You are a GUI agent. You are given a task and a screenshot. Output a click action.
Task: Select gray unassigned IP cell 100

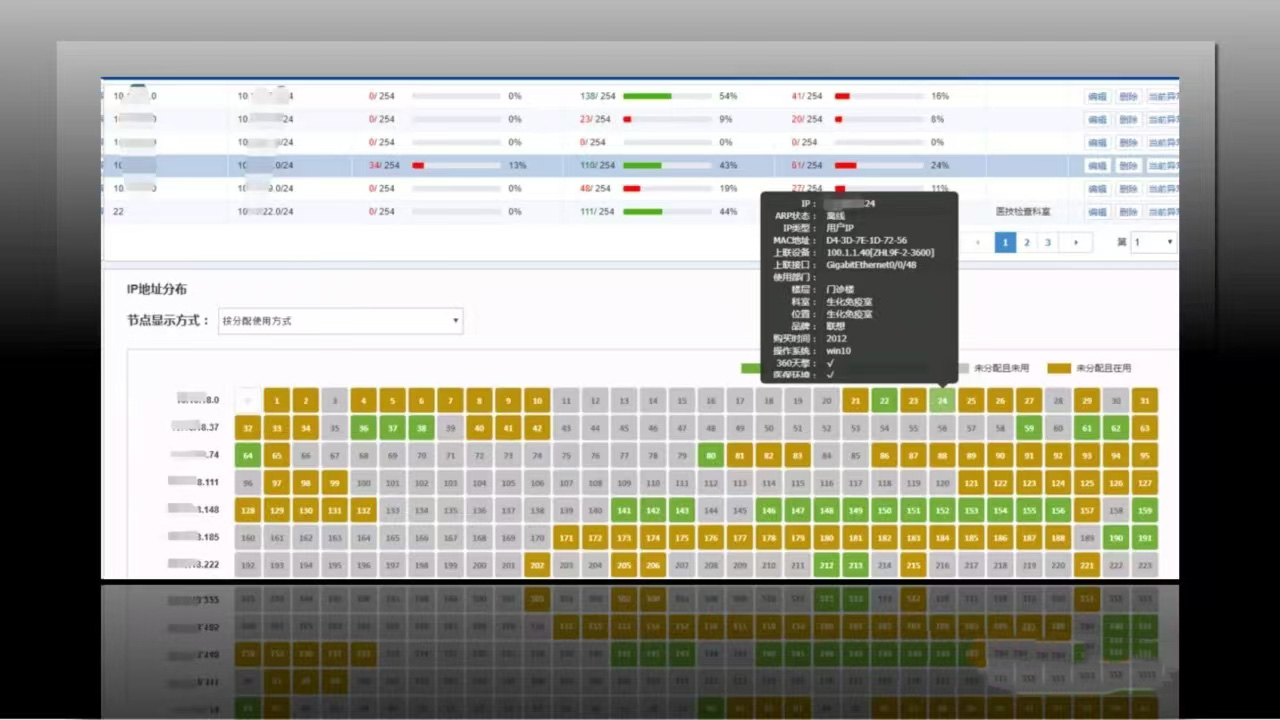pyautogui.click(x=364, y=483)
